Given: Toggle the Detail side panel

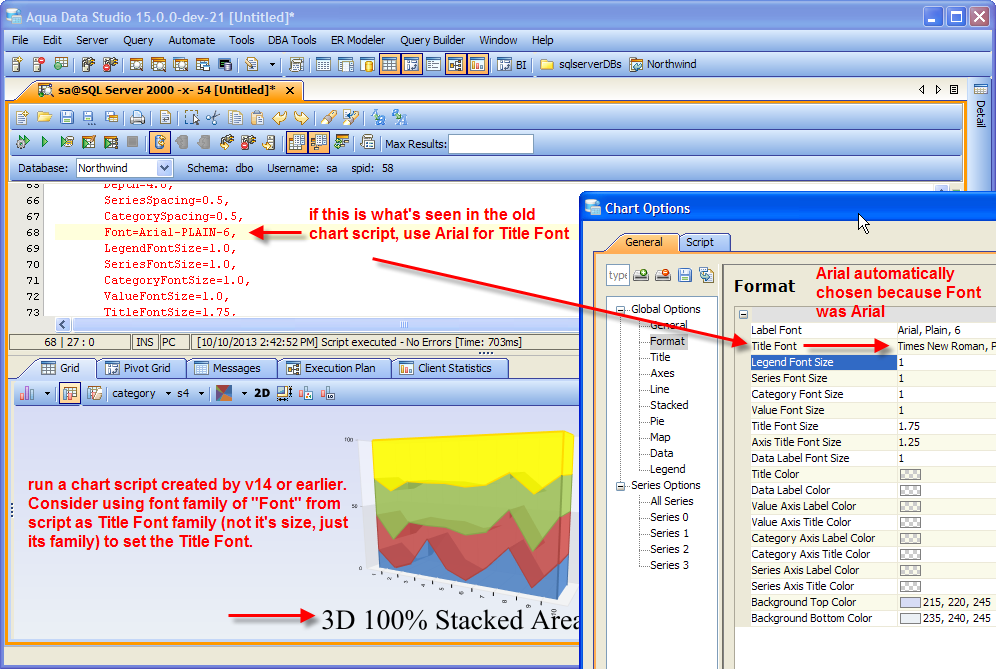Looking at the screenshot, I should [x=981, y=105].
